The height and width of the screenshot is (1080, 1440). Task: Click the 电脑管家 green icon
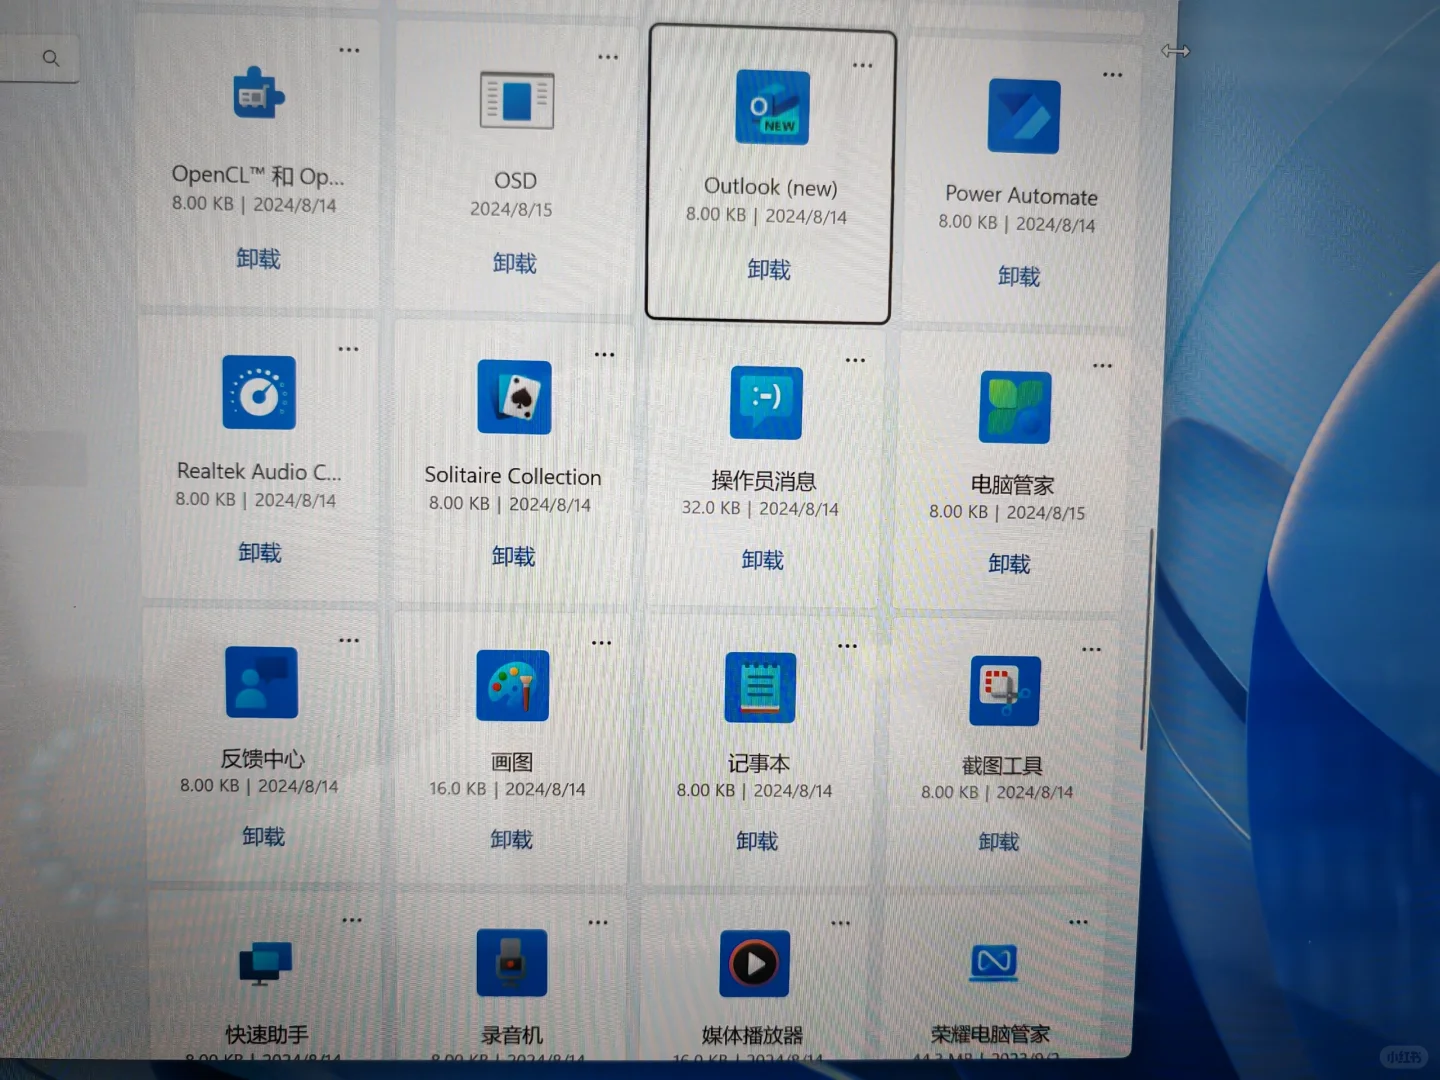pyautogui.click(x=1015, y=407)
